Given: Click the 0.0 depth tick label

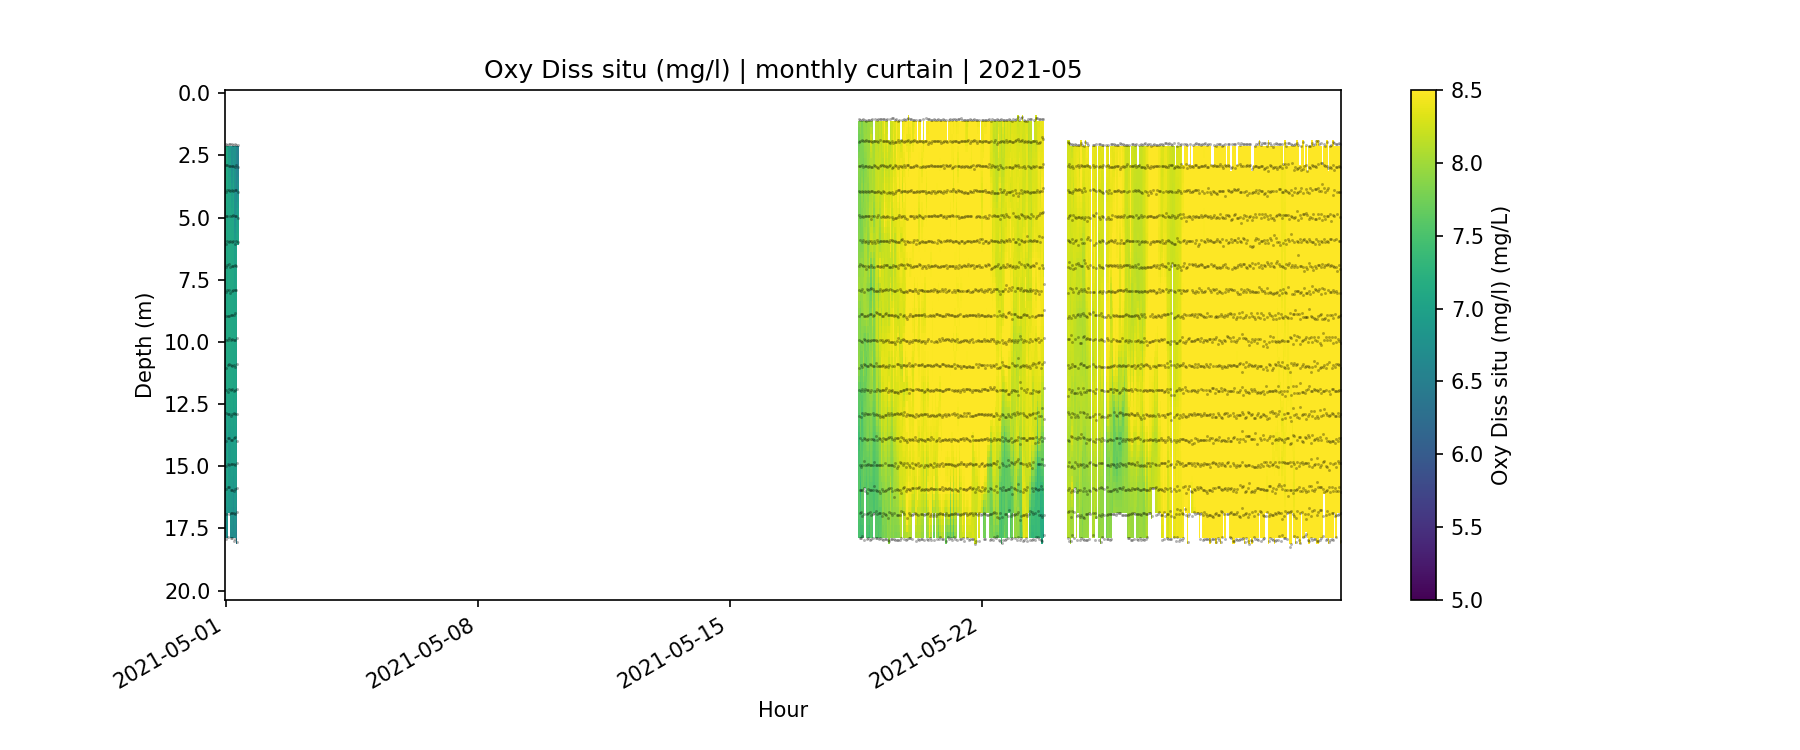Looking at the screenshot, I should point(194,94).
